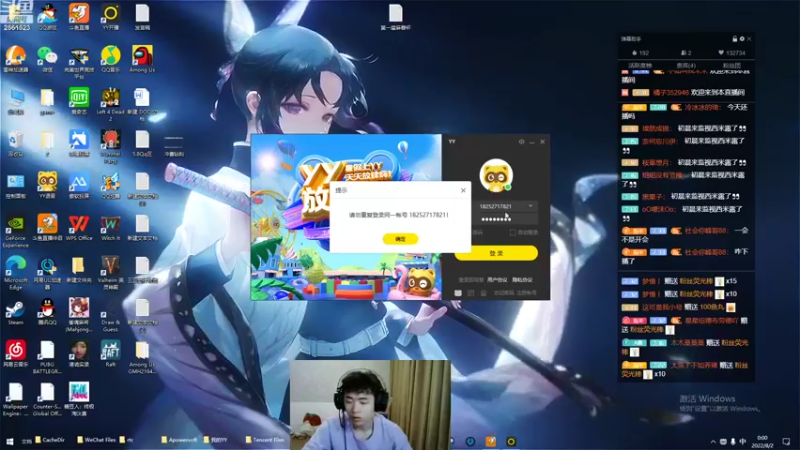
Task: Click the YY raccoon avatar picture
Action: [496, 176]
